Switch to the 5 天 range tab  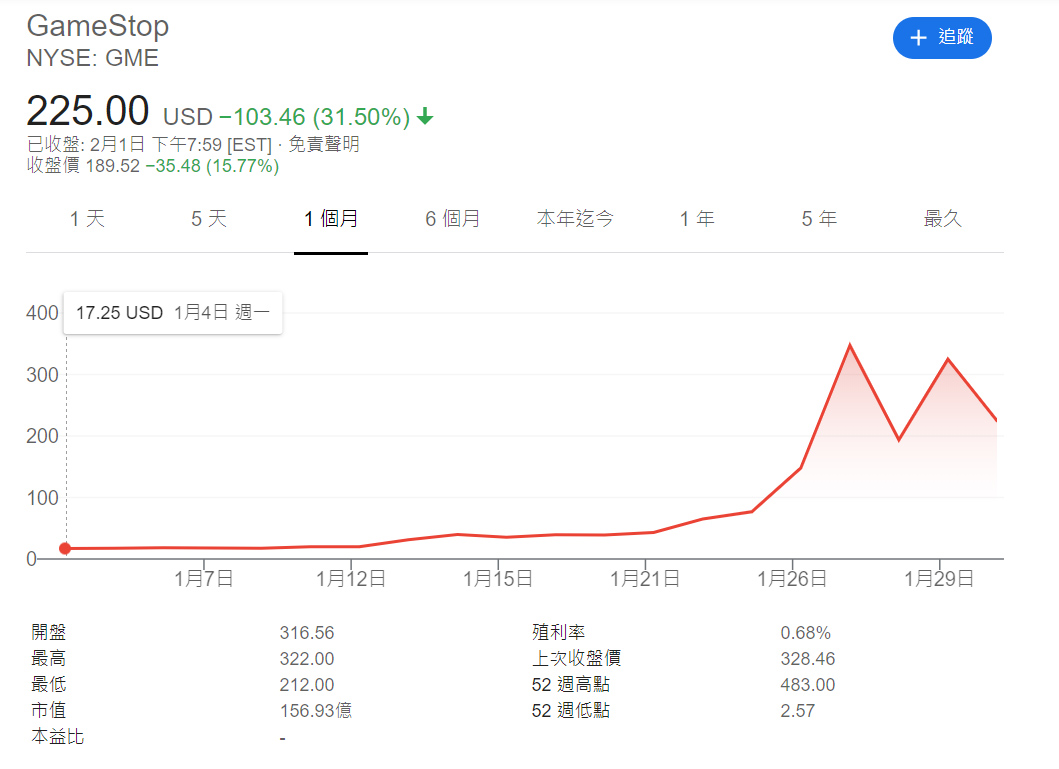[209, 219]
